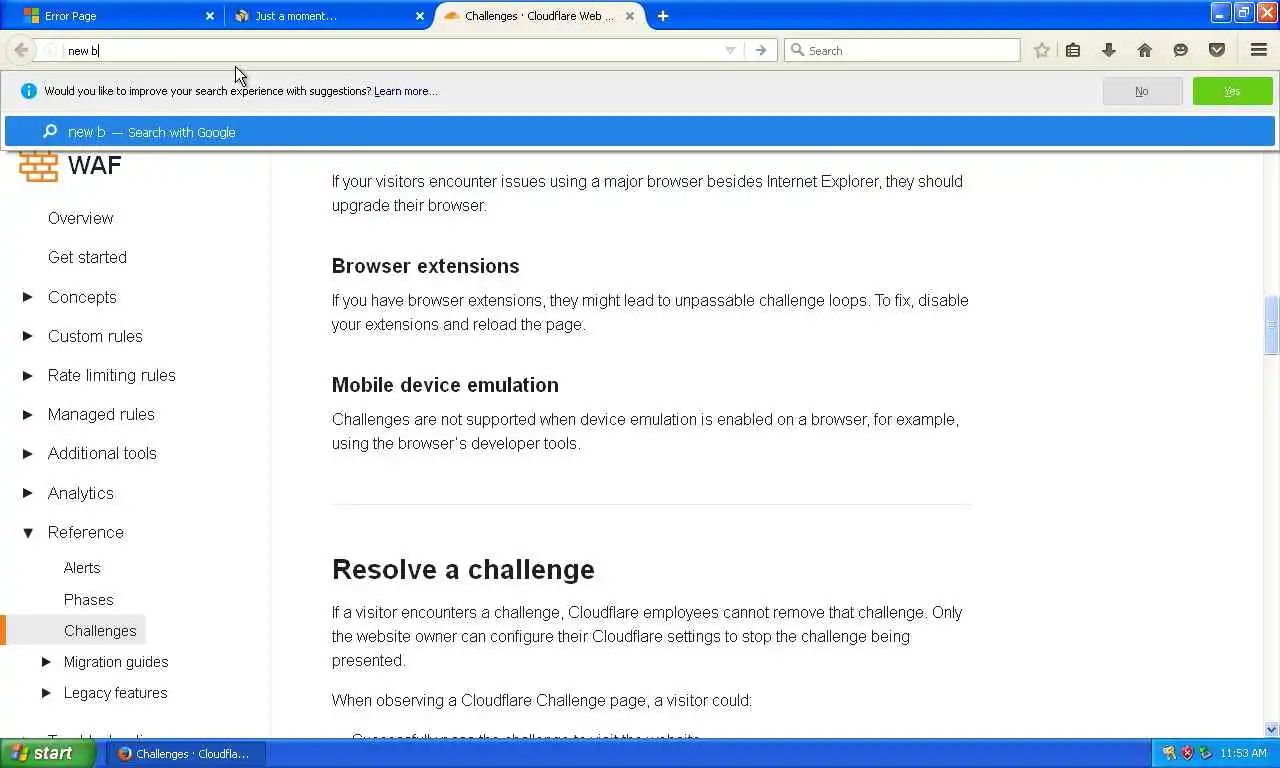Click the back arrow button
The width and height of the screenshot is (1280, 768).
21,50
